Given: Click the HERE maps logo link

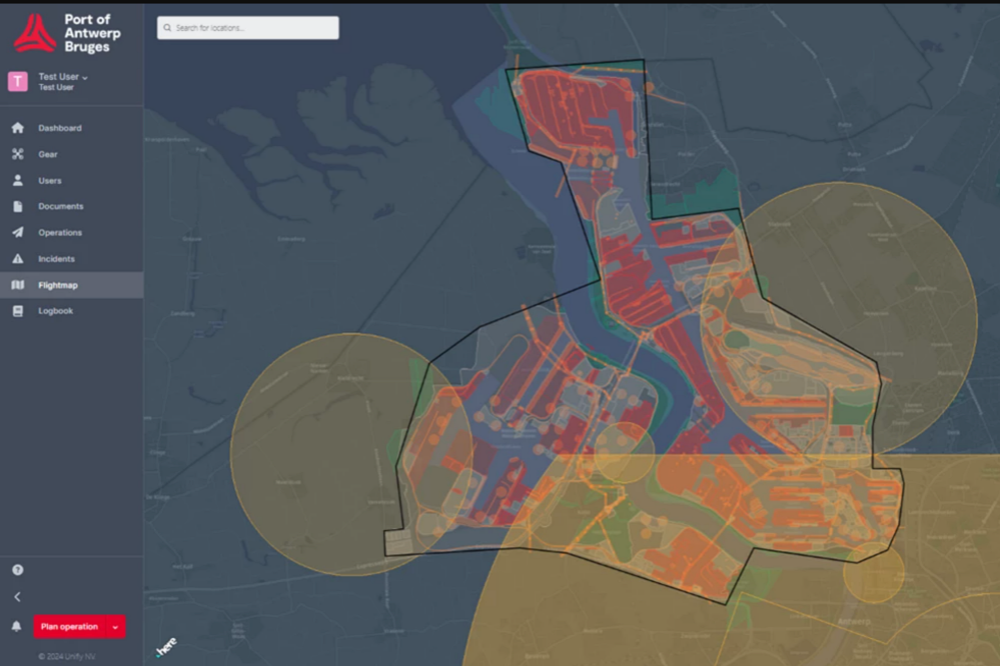Looking at the screenshot, I should 166,647.
